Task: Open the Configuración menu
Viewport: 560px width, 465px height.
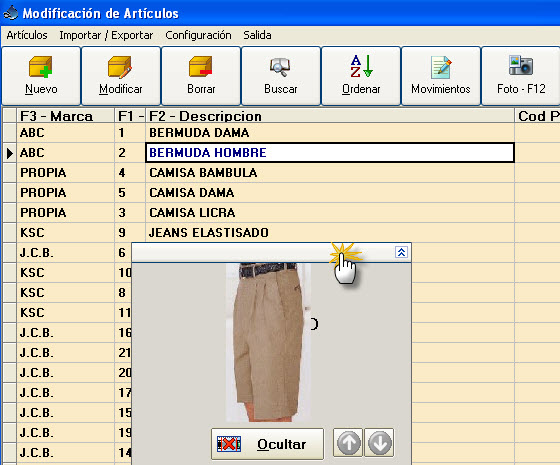Action: point(198,35)
